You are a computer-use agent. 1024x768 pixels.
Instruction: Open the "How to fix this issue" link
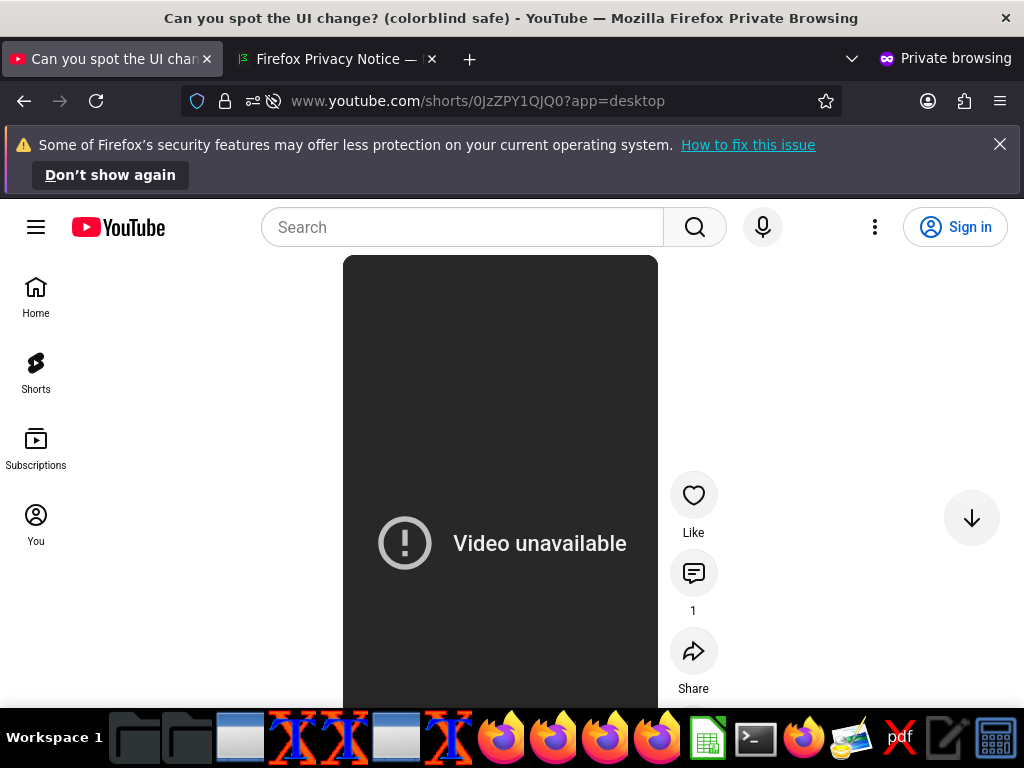point(748,145)
